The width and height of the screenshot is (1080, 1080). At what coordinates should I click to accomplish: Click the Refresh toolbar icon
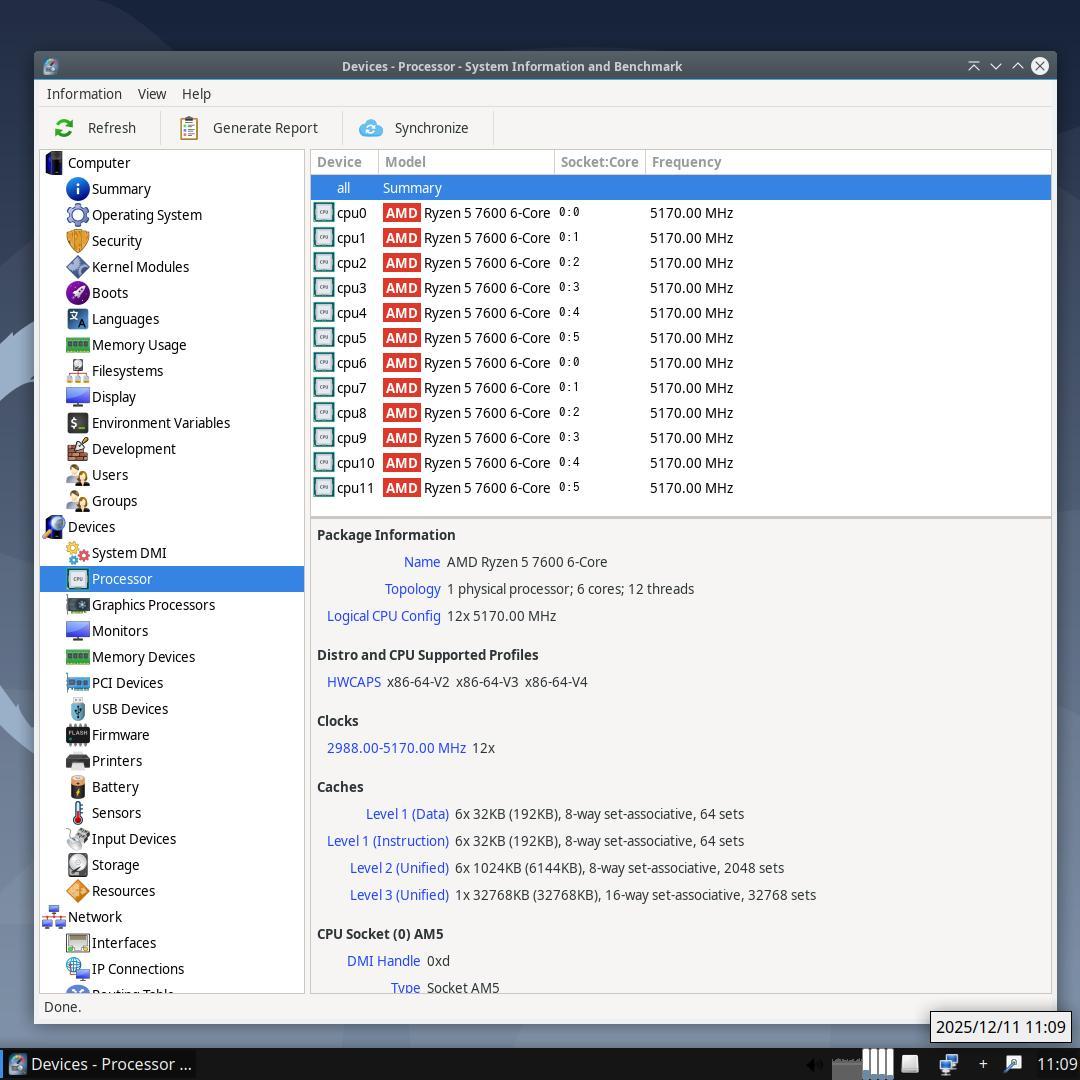coord(64,128)
